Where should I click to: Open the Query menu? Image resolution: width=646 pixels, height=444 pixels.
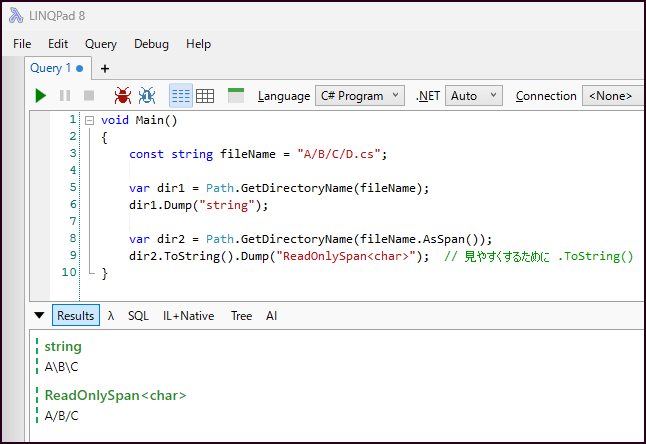coord(101,44)
